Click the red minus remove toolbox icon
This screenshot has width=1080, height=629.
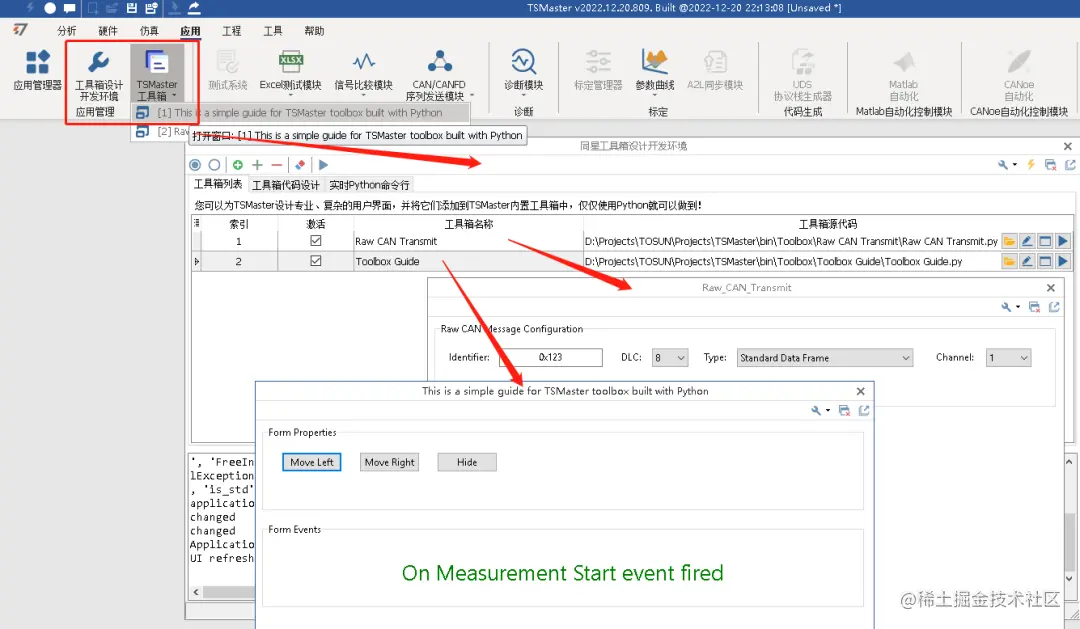(277, 165)
